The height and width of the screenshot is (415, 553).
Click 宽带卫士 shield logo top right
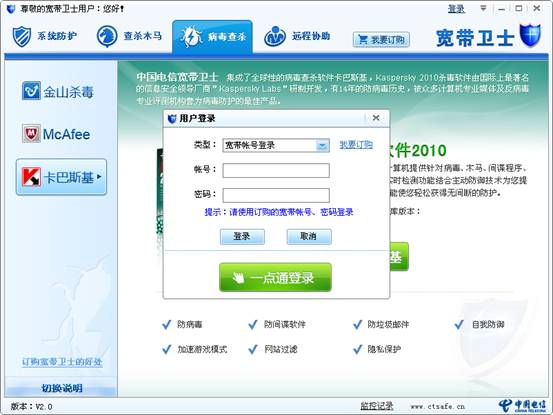click(530, 35)
